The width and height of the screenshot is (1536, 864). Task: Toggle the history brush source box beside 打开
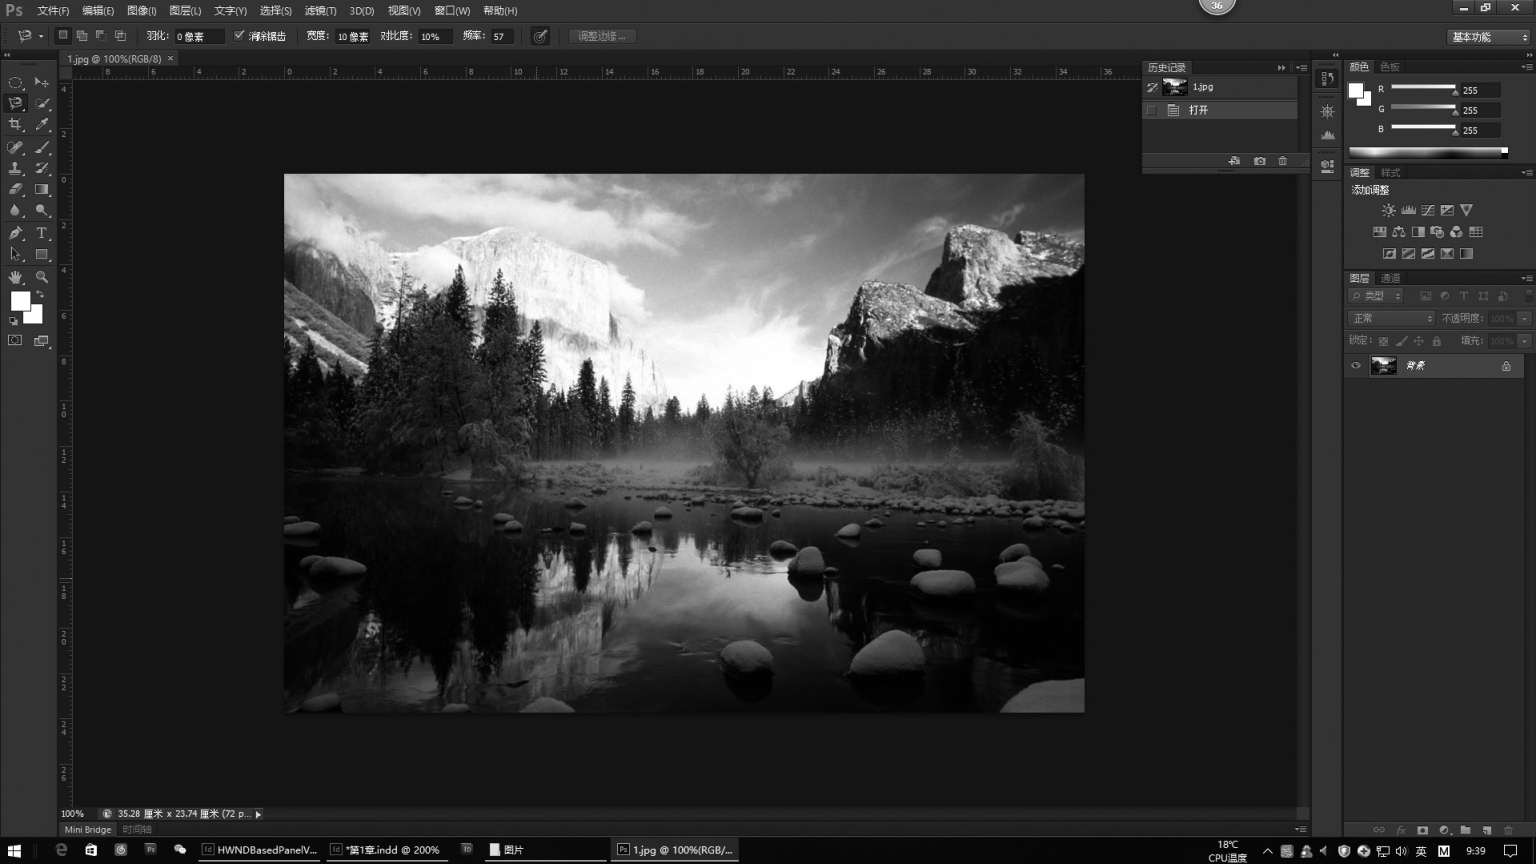pos(1152,110)
